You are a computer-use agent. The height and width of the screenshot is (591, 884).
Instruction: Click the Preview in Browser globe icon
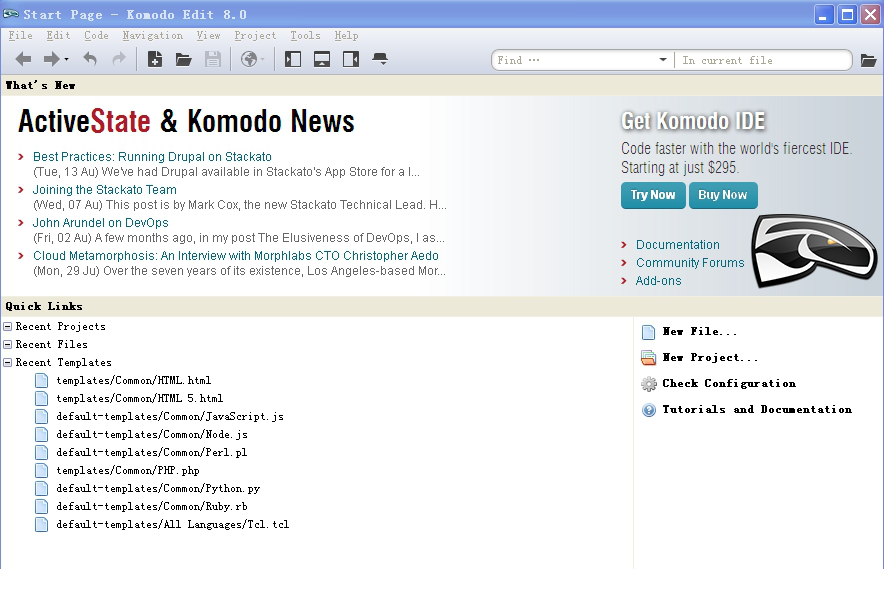(x=249, y=59)
